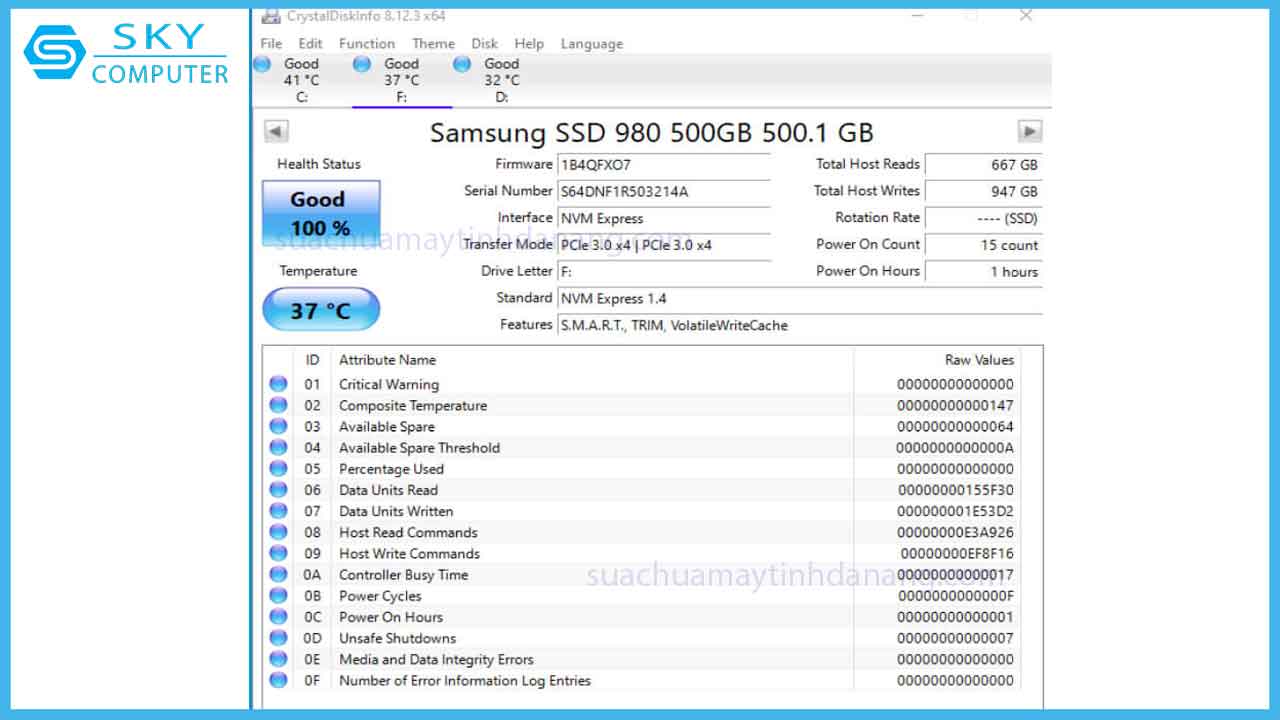1280x720 pixels.
Task: Click Rotation Rate value ---- (SSD)
Action: (x=983, y=218)
